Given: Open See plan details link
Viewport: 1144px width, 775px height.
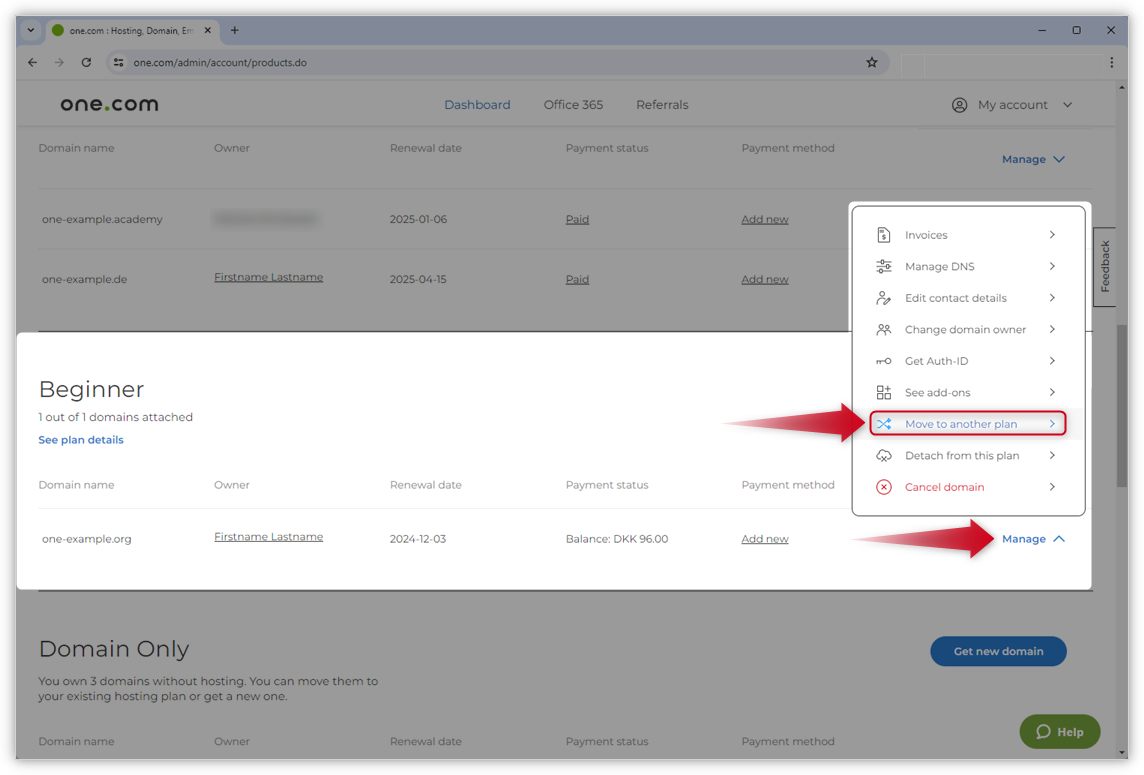Looking at the screenshot, I should tap(81, 440).
